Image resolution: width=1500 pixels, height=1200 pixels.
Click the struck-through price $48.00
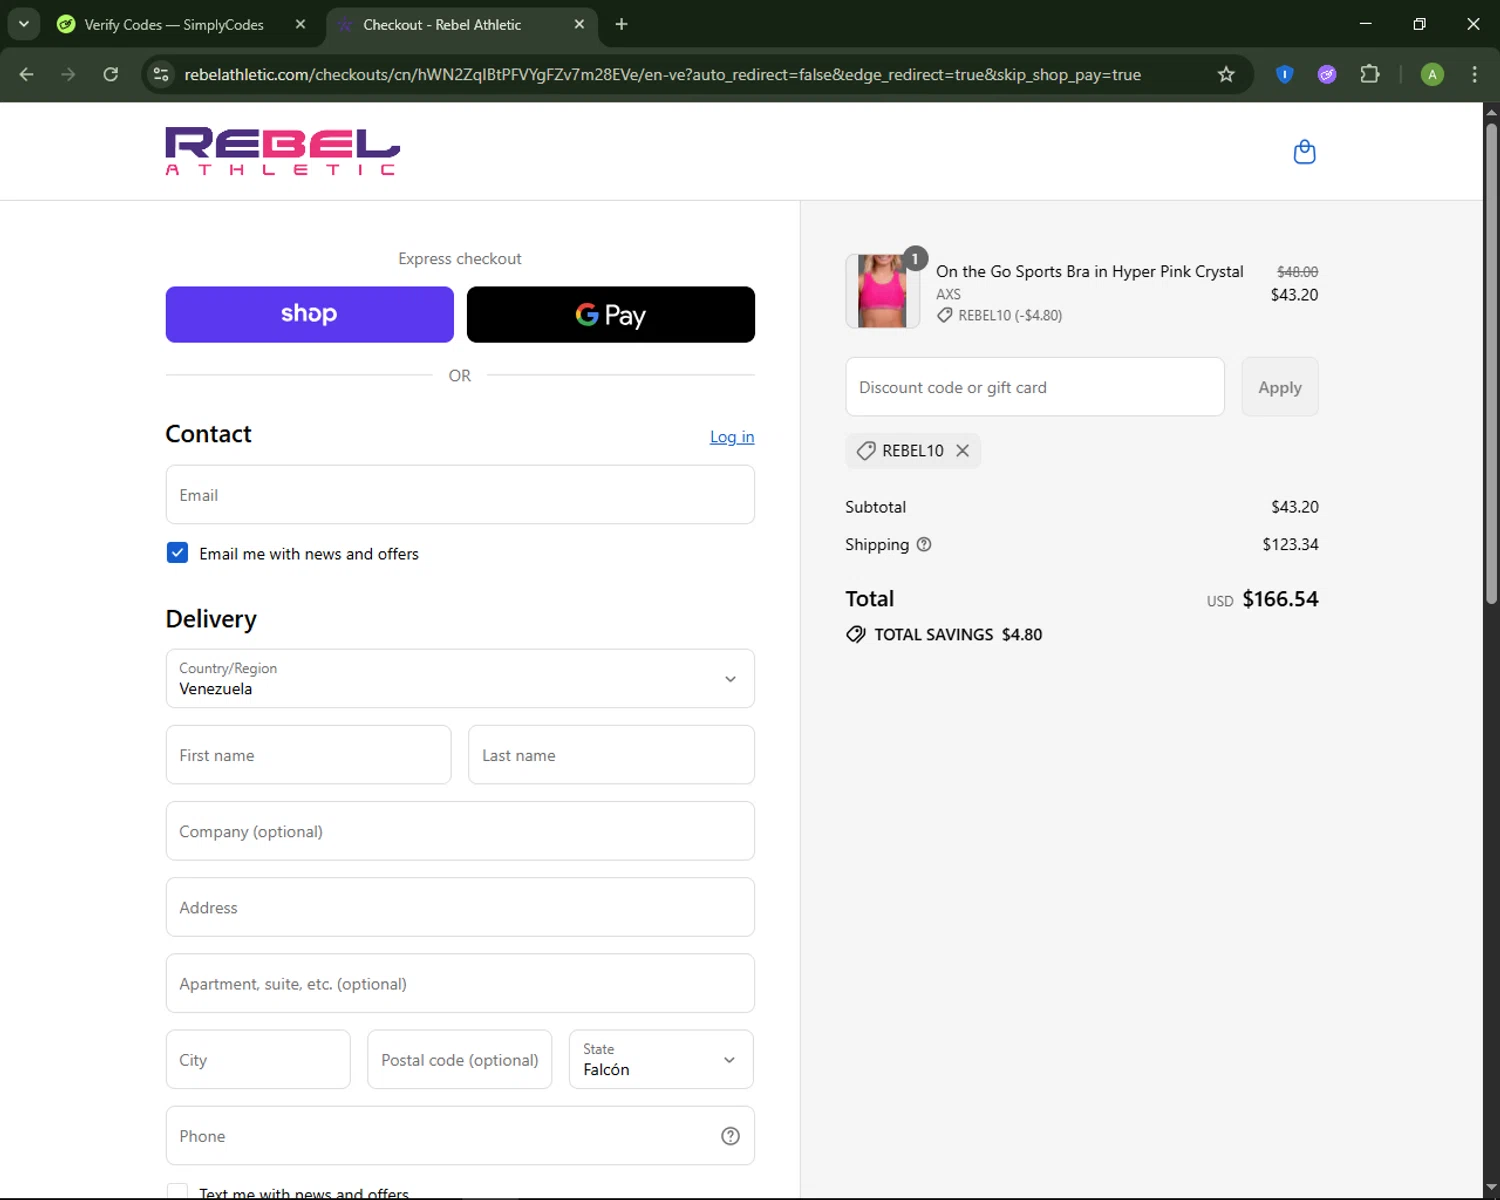[x=1297, y=272]
